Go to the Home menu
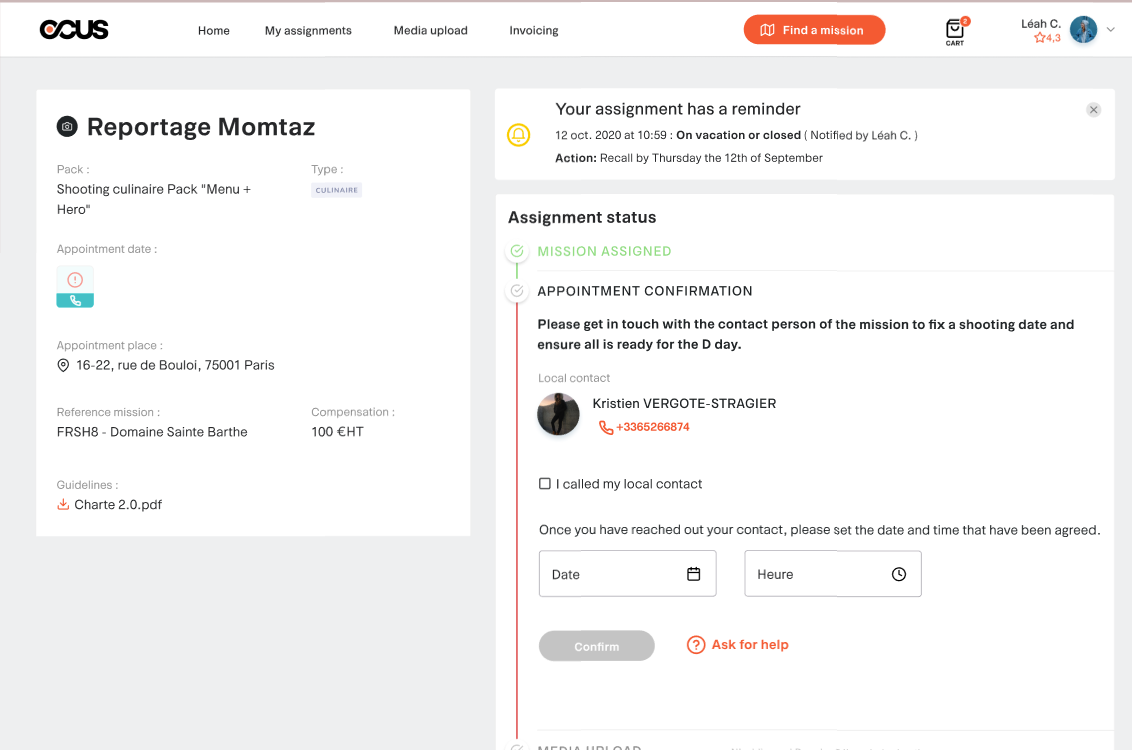This screenshot has width=1132, height=750. [214, 30]
